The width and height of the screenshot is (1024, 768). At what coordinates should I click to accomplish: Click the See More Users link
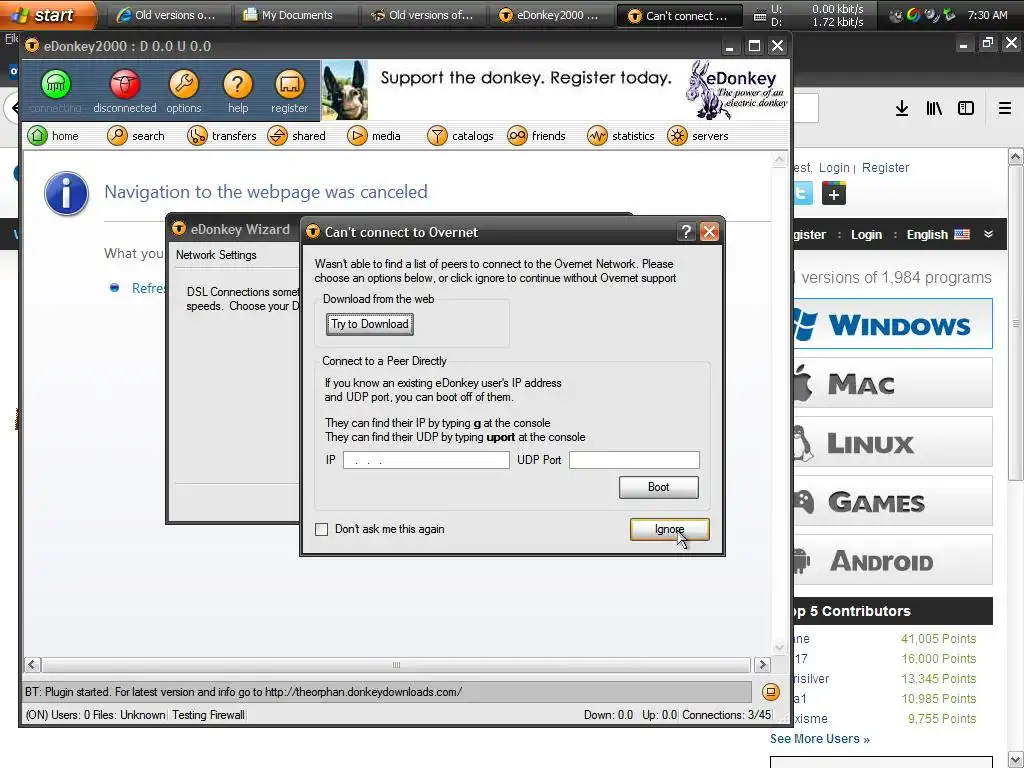tap(820, 739)
